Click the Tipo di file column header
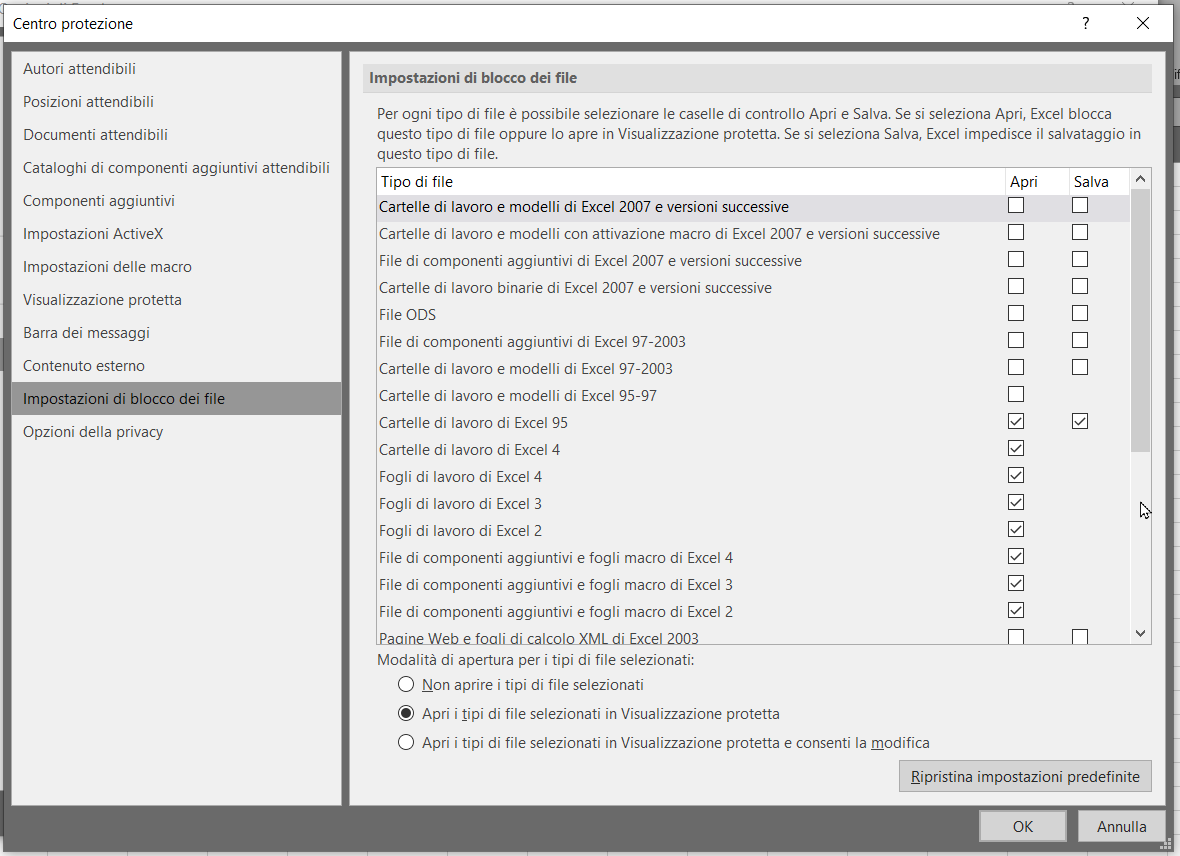The image size is (1180, 856). tap(691, 181)
